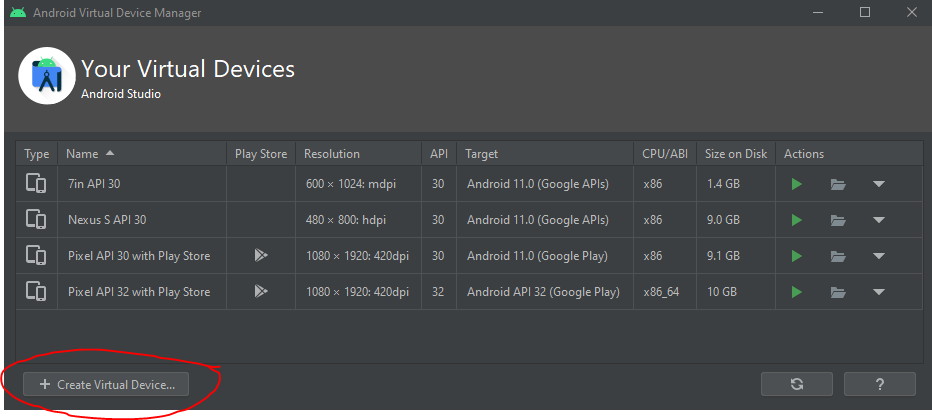Click Play Store icon in Pixel API 32 row

(261, 291)
